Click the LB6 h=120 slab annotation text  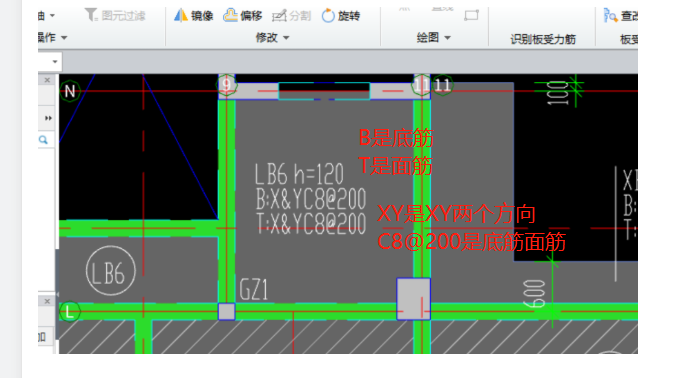pyautogui.click(x=299, y=174)
